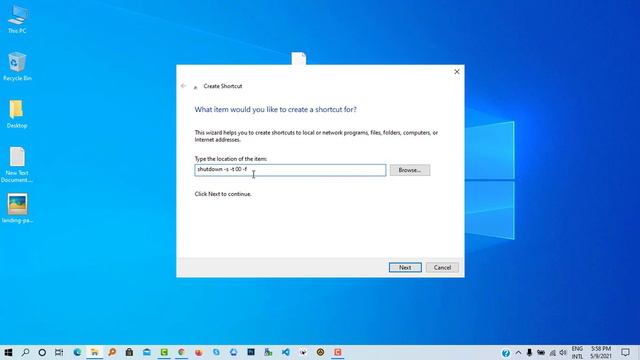The width and height of the screenshot is (640, 360).
Task: Open the volume control tray icon
Action: (x=563, y=353)
